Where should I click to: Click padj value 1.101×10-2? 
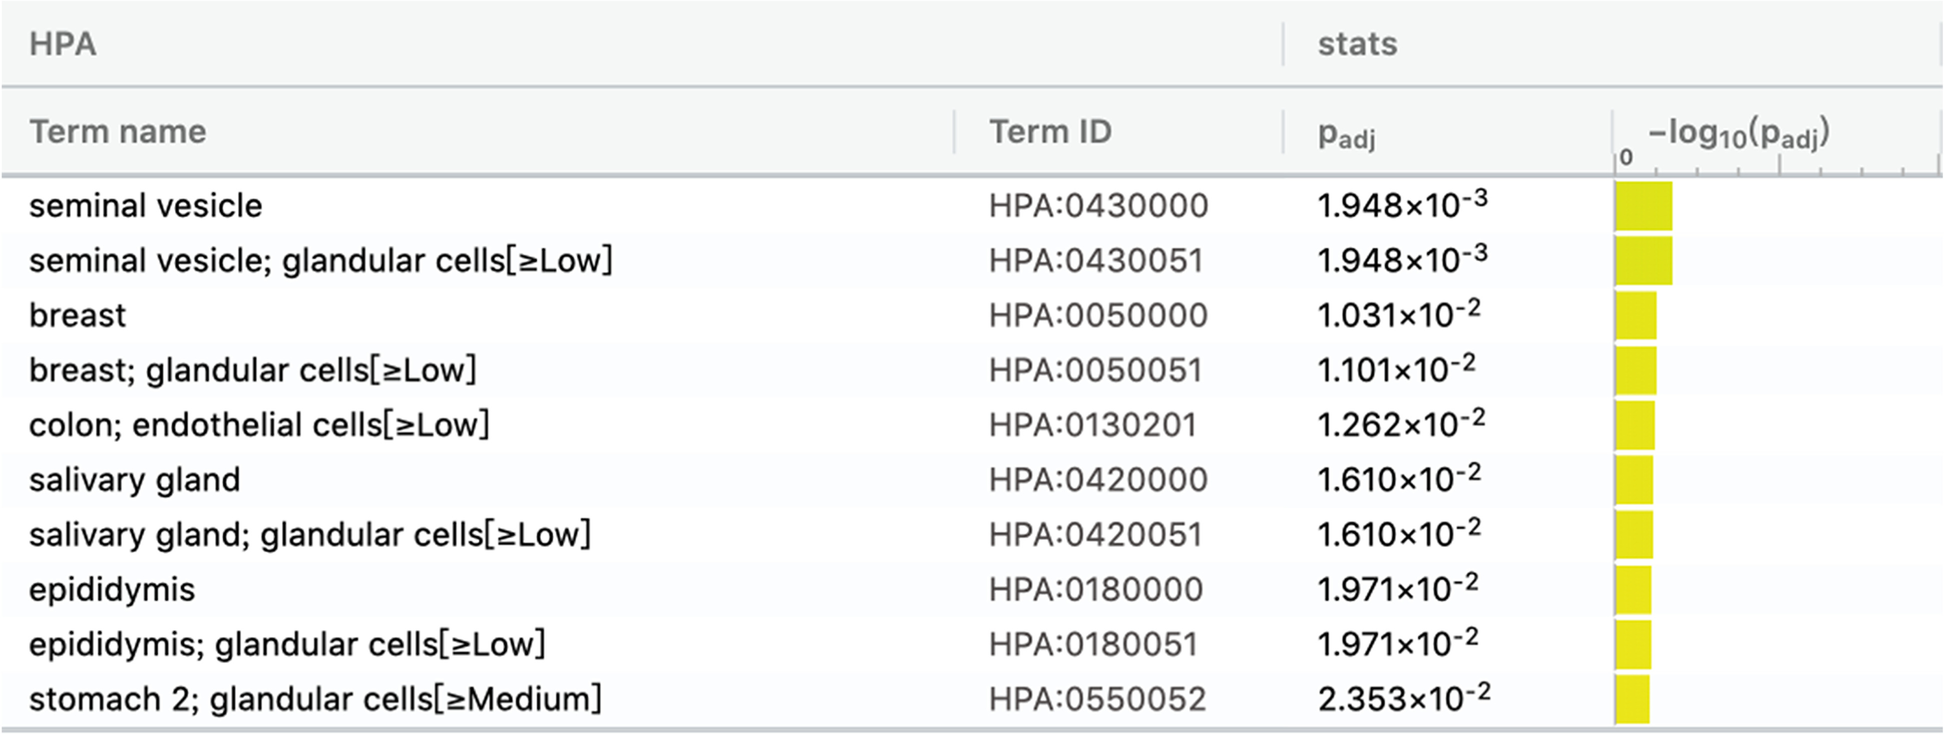point(1396,368)
